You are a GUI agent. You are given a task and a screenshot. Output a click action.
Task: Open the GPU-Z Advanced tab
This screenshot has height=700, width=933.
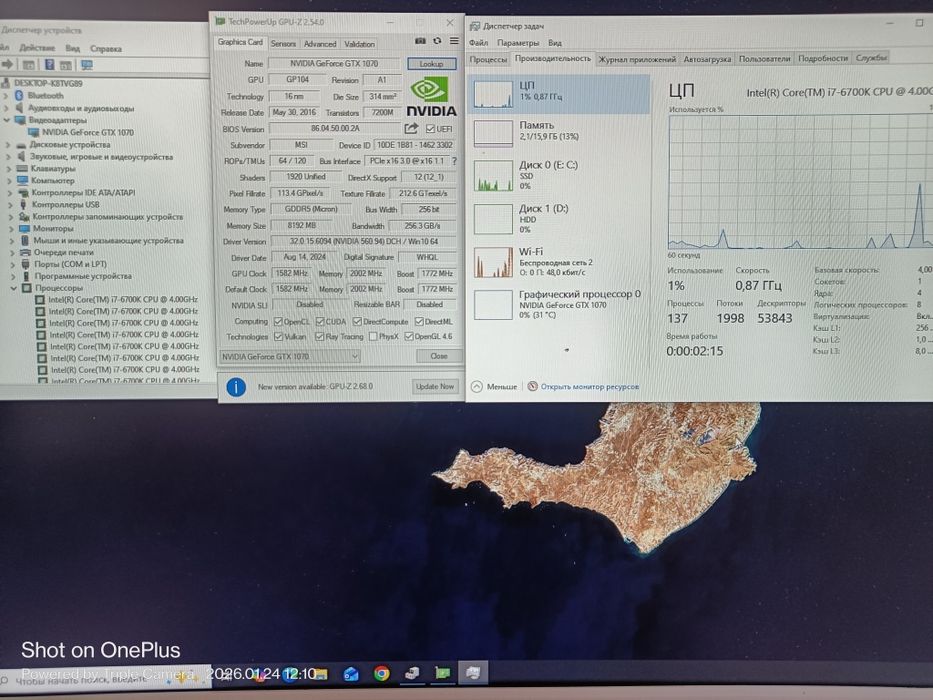click(x=320, y=44)
